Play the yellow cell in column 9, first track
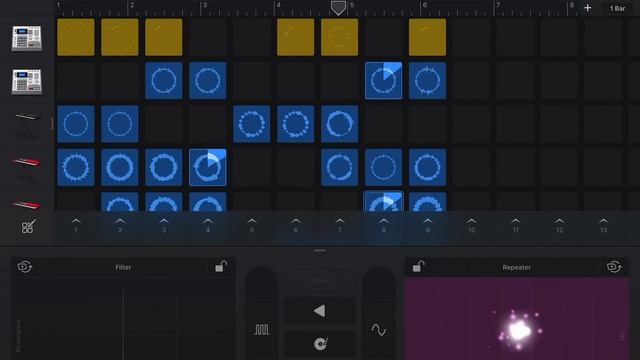640x360 pixels. click(427, 37)
